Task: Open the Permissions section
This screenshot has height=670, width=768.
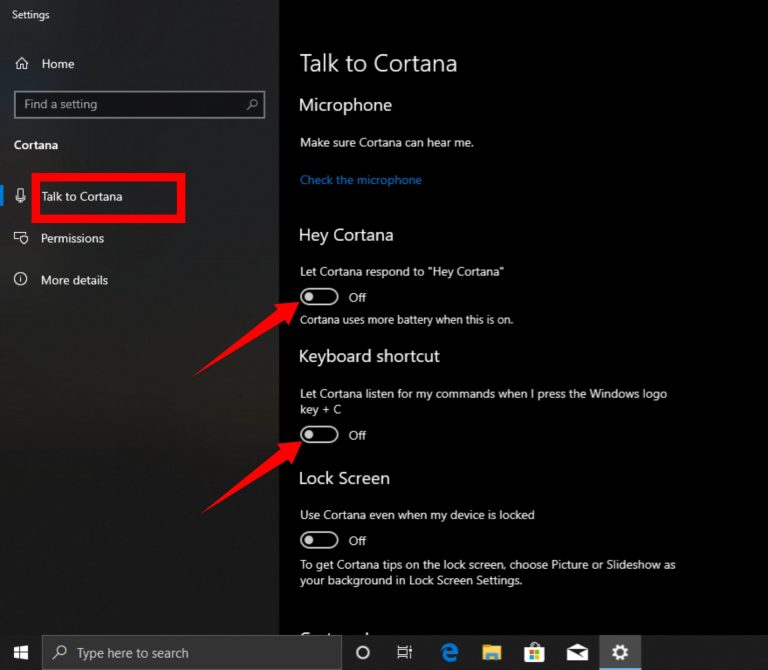Action: click(x=72, y=239)
